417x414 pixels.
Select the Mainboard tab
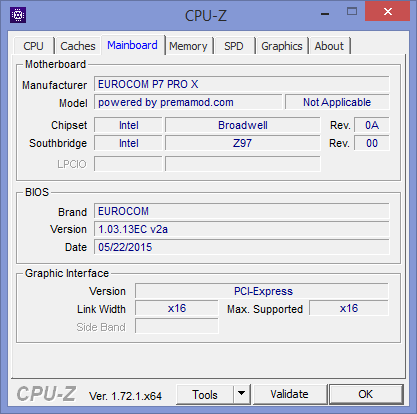(132, 45)
